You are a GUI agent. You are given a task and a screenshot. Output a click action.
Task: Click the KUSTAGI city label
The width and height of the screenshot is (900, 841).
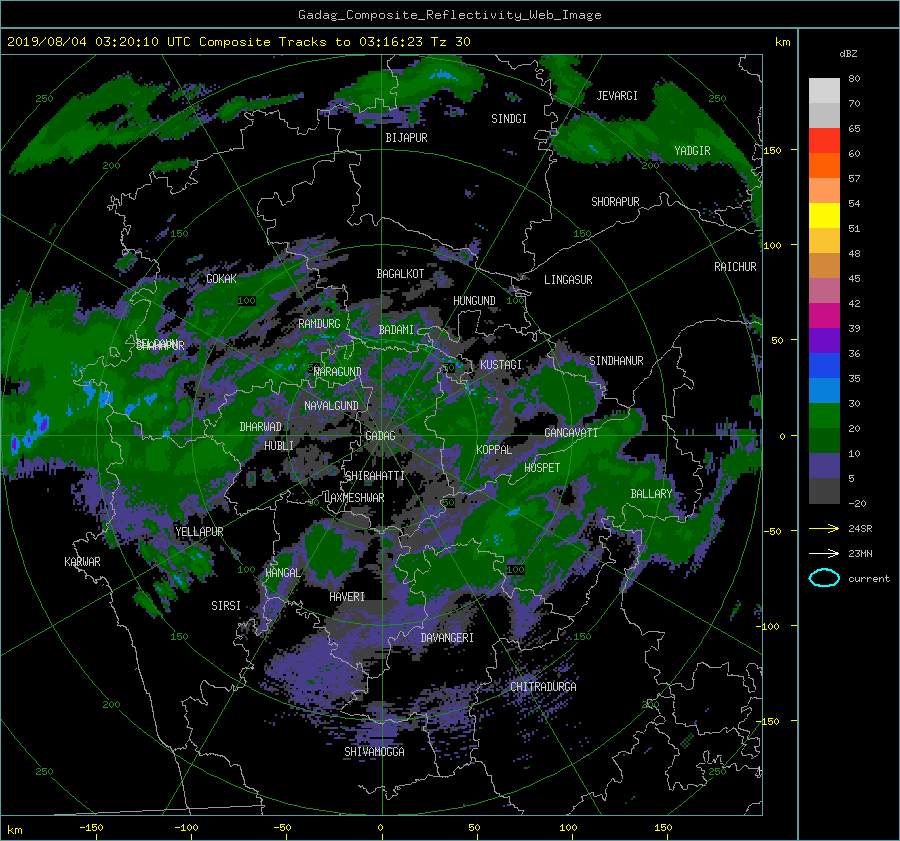(x=501, y=365)
